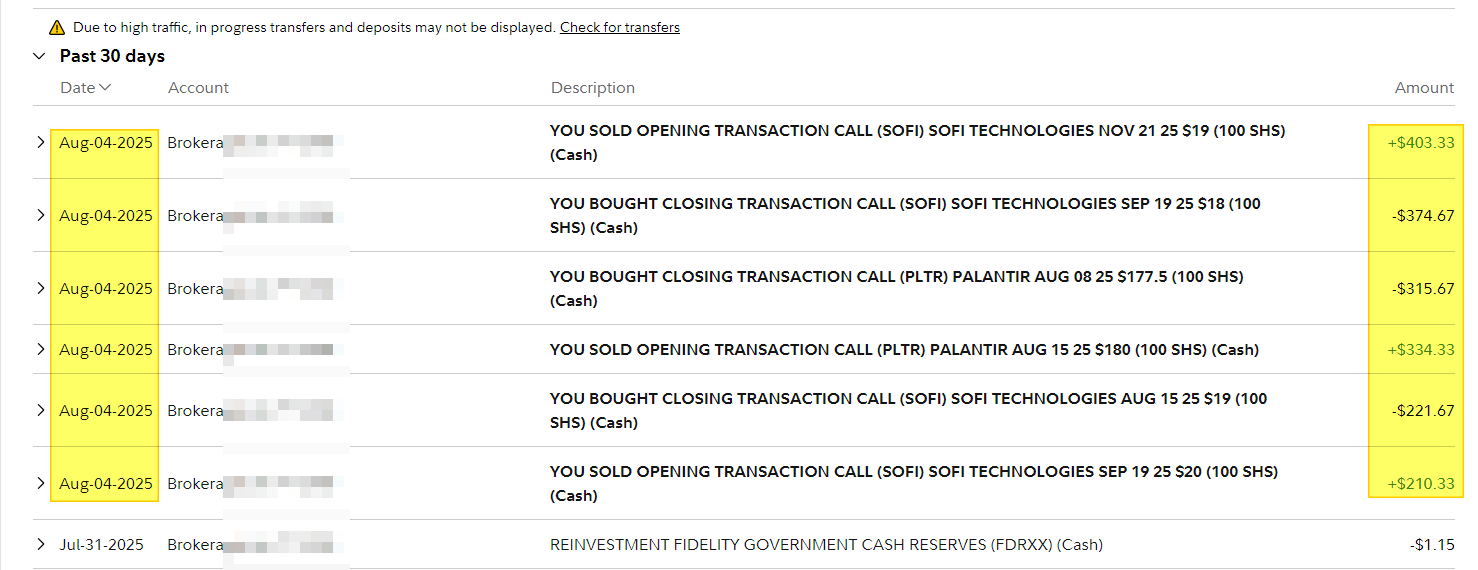
Task: Expand the SOFI AUG 15 $19 bought row
Action: point(41,410)
